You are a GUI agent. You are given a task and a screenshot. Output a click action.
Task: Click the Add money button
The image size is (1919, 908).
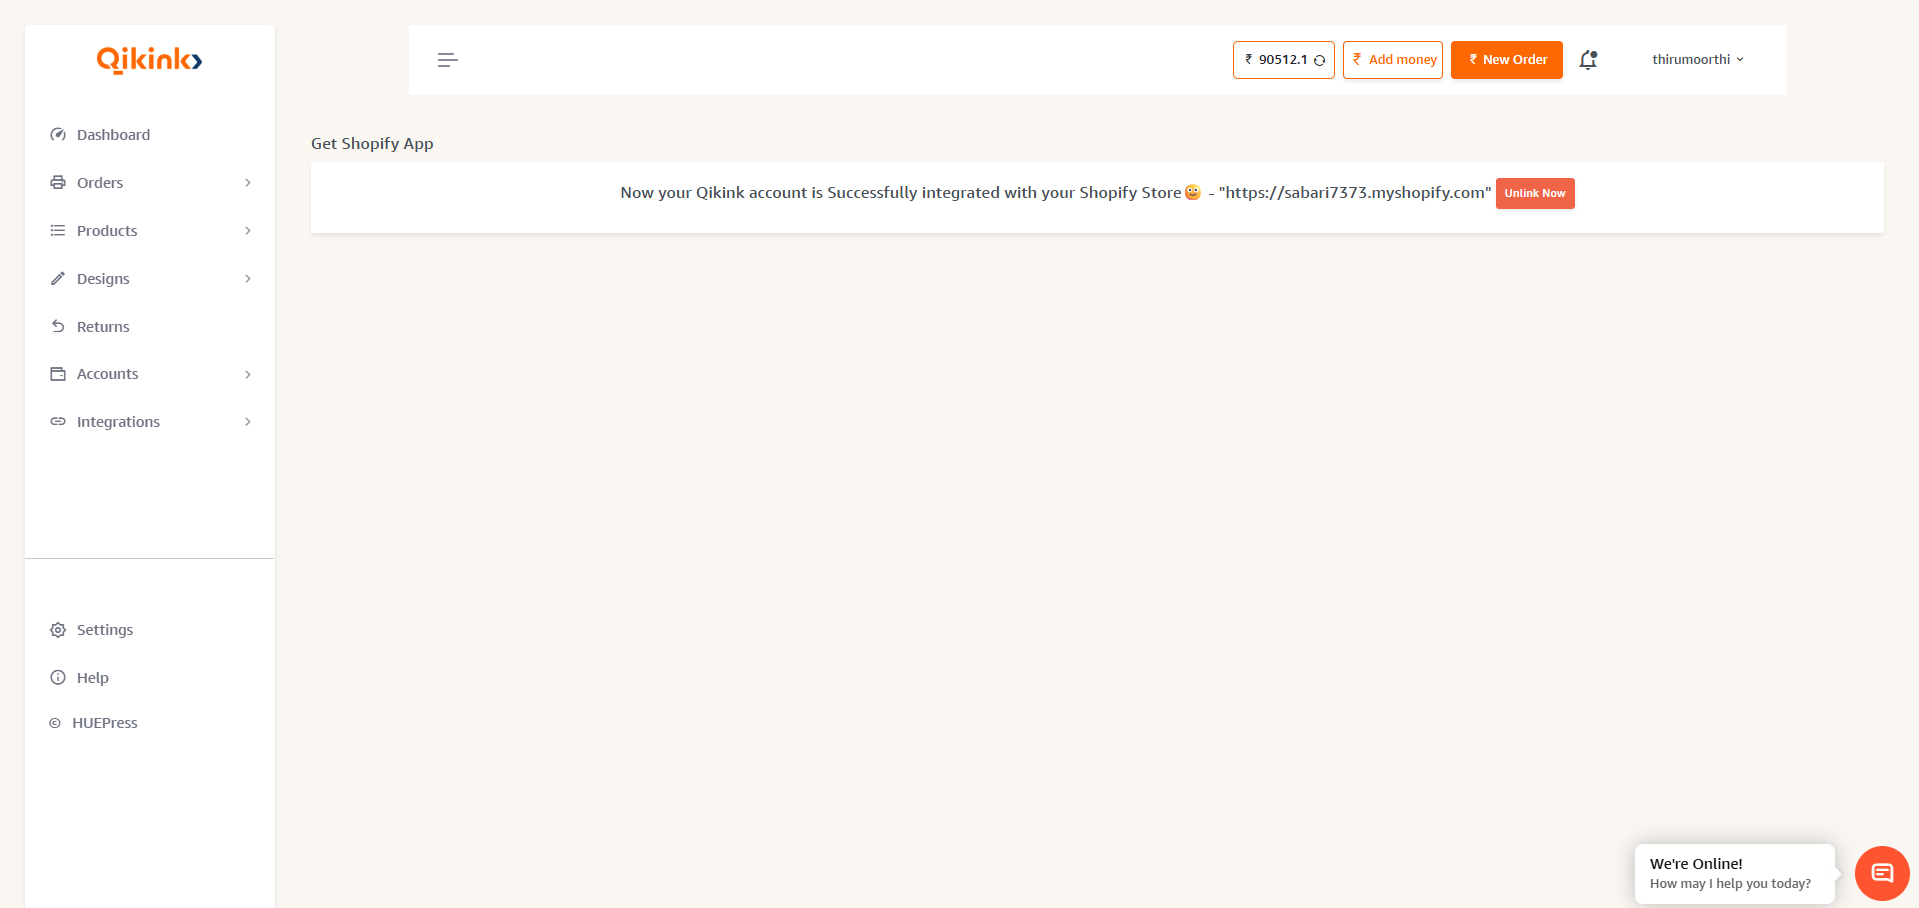(1392, 60)
